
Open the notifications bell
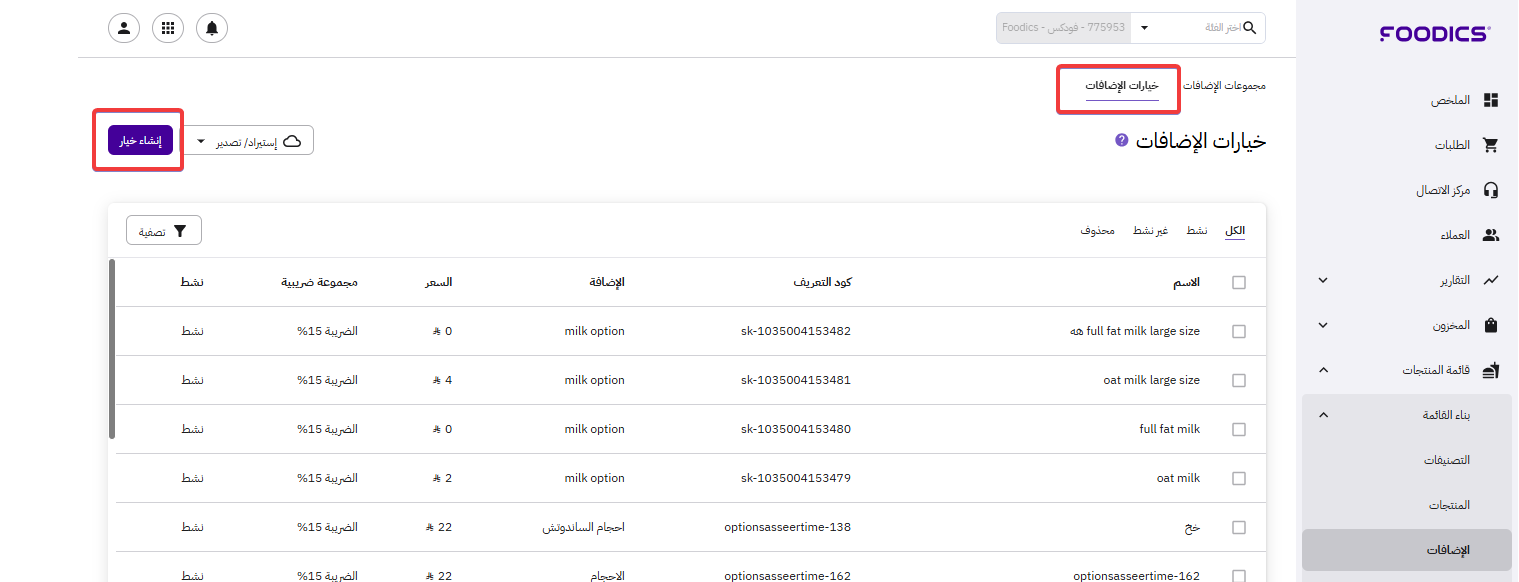click(x=212, y=28)
